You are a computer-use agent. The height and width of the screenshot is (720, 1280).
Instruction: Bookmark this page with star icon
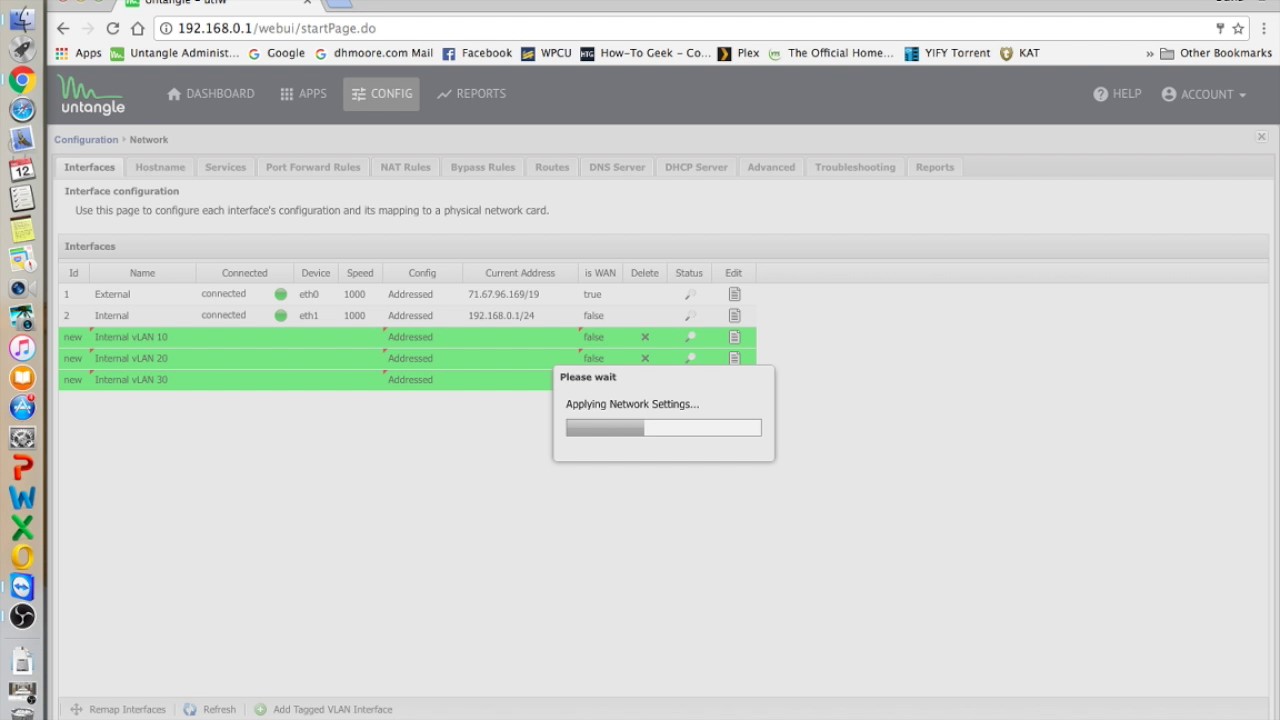click(x=1238, y=28)
